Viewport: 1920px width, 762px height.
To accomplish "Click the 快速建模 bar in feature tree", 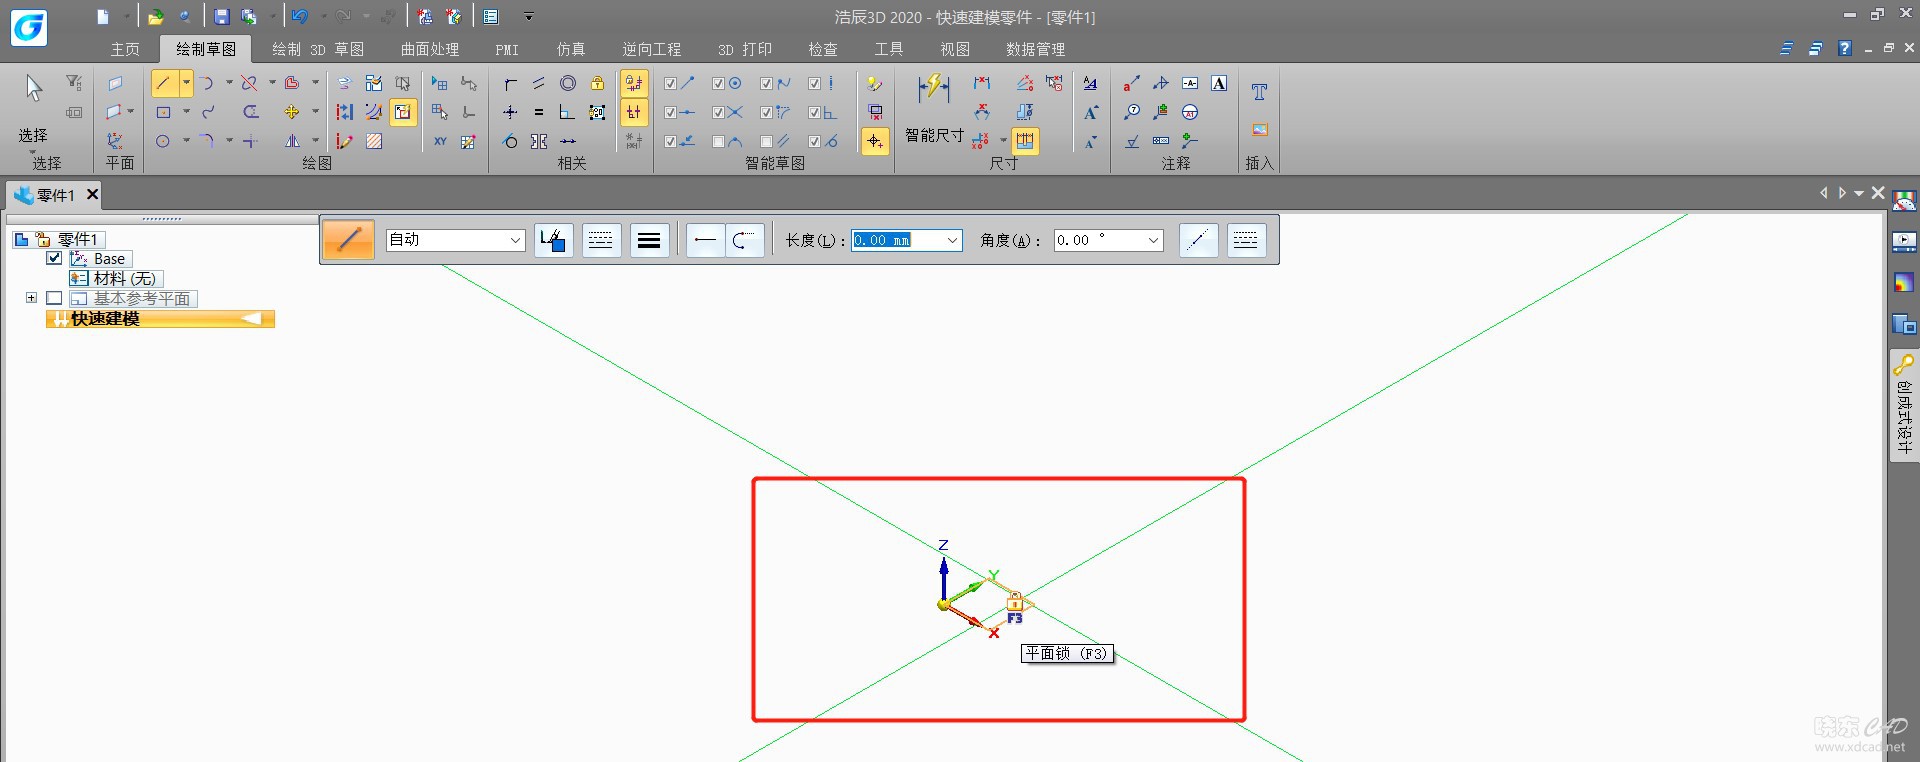I will (x=160, y=319).
